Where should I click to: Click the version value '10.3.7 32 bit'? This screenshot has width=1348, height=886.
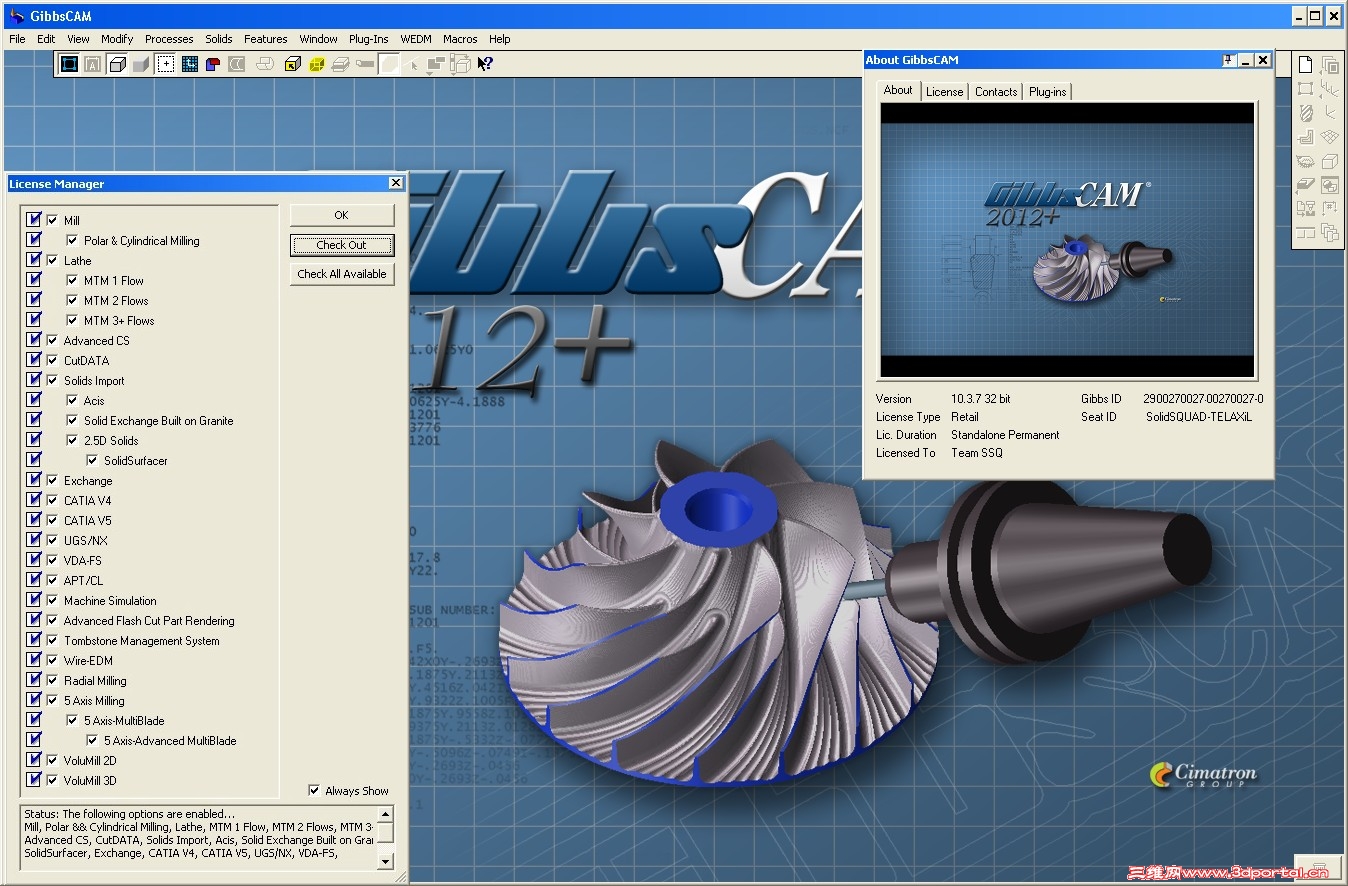[x=981, y=398]
